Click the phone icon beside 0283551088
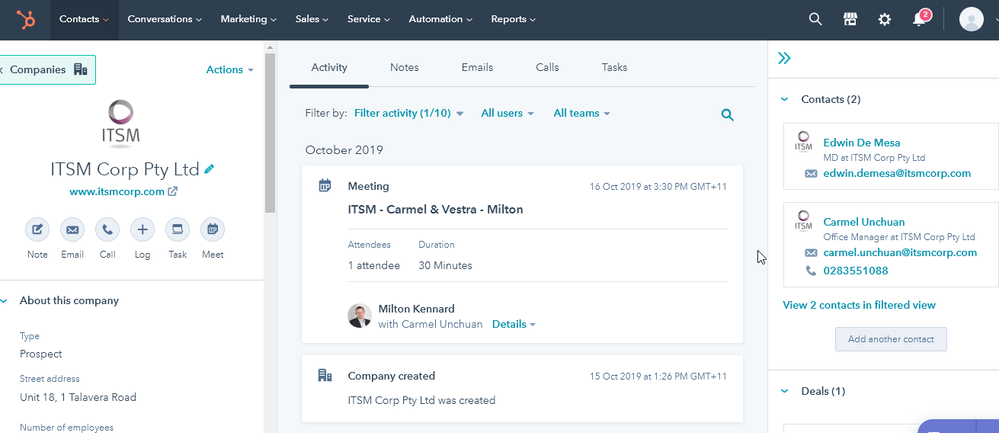This screenshot has height=433, width=999. click(810, 271)
